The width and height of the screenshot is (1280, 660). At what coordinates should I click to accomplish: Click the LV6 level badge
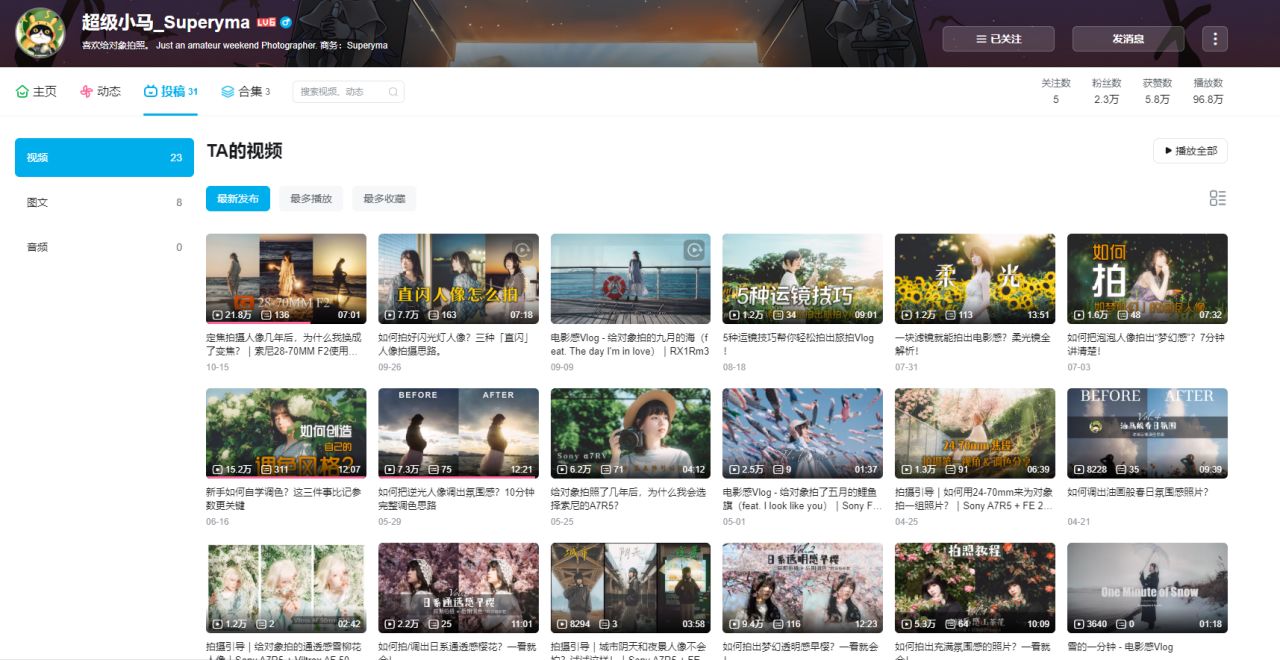pos(265,21)
